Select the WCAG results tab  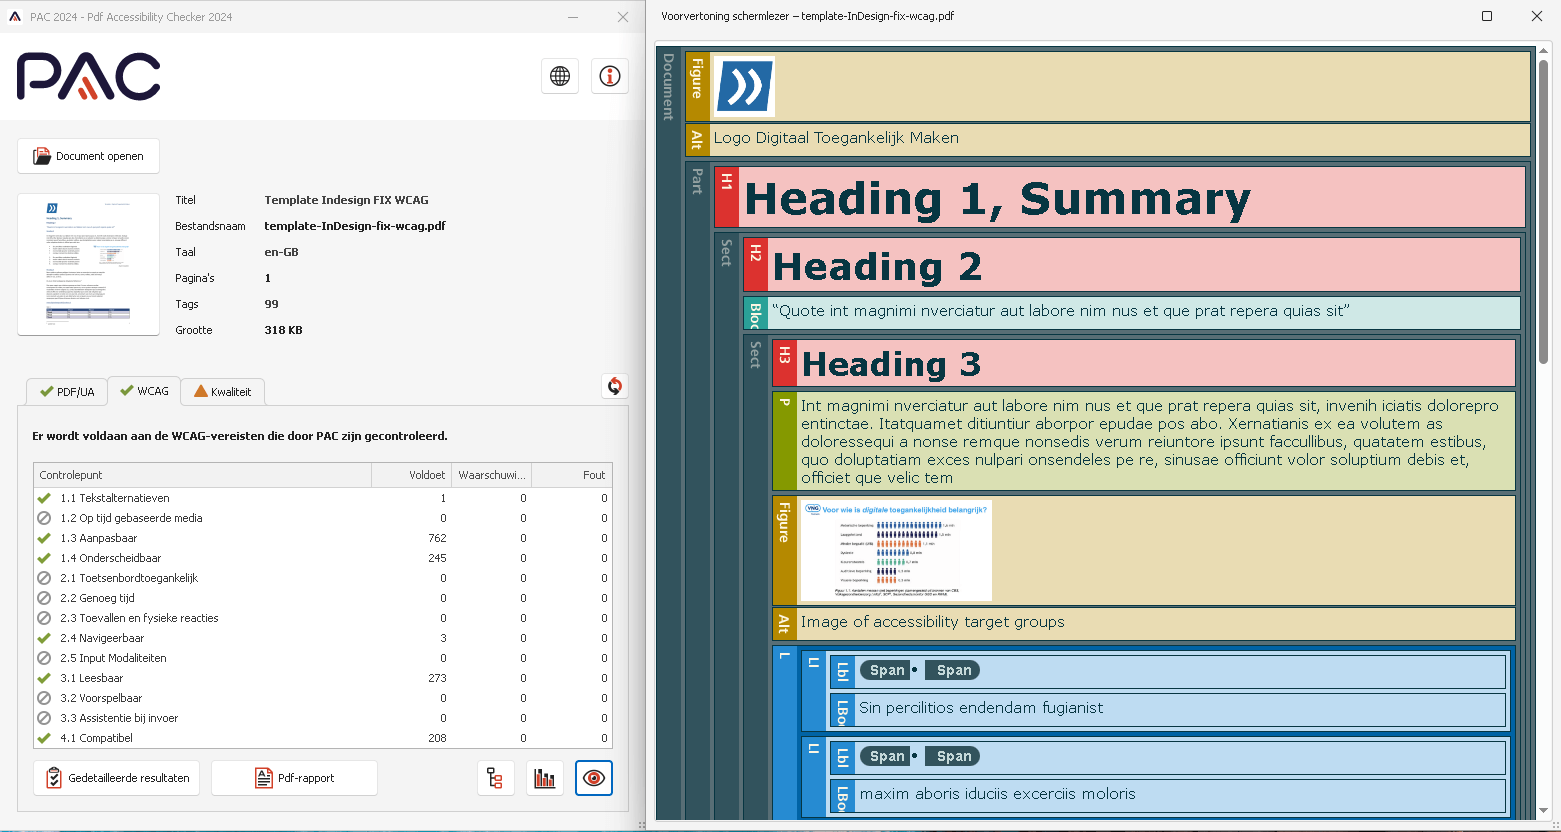(x=144, y=391)
